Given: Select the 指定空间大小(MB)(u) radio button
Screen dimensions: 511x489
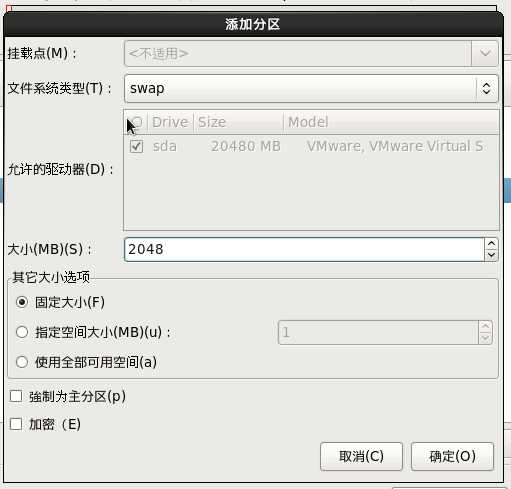Looking at the screenshot, I should (x=22, y=332).
